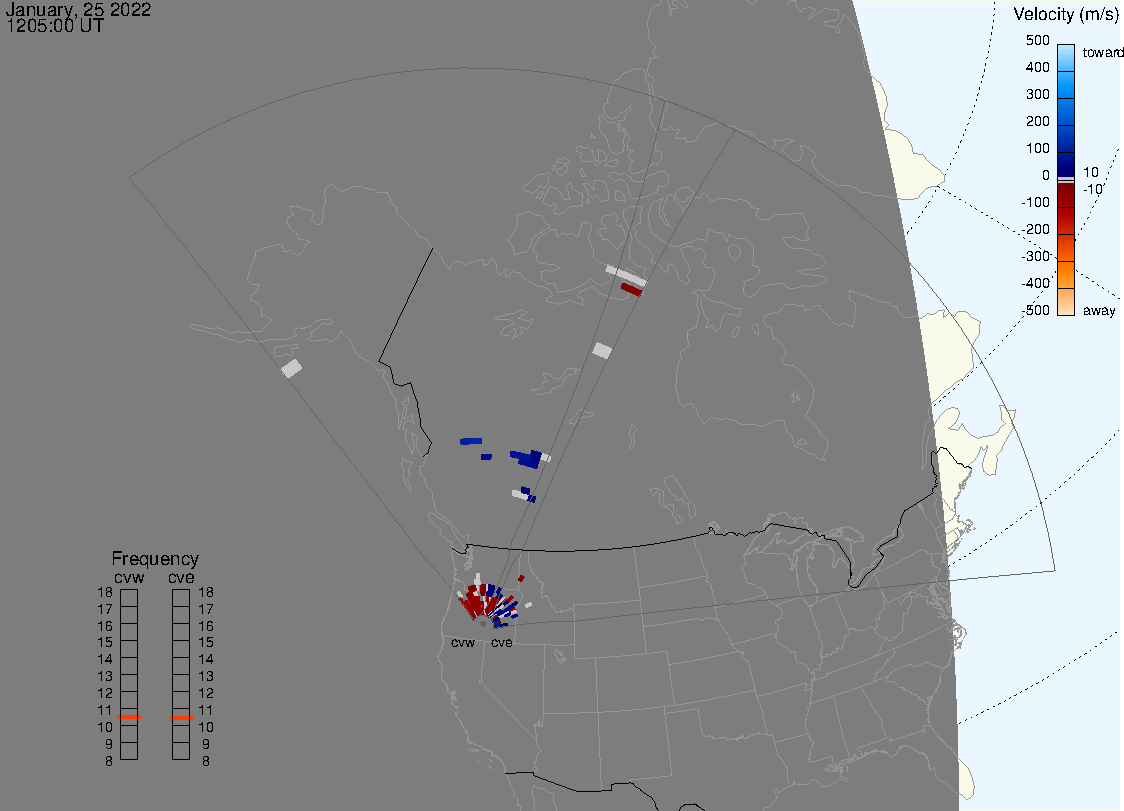This screenshot has height=811, width=1124.
Task: Click '8' beside the cve frequency bar
Action: click(x=206, y=762)
